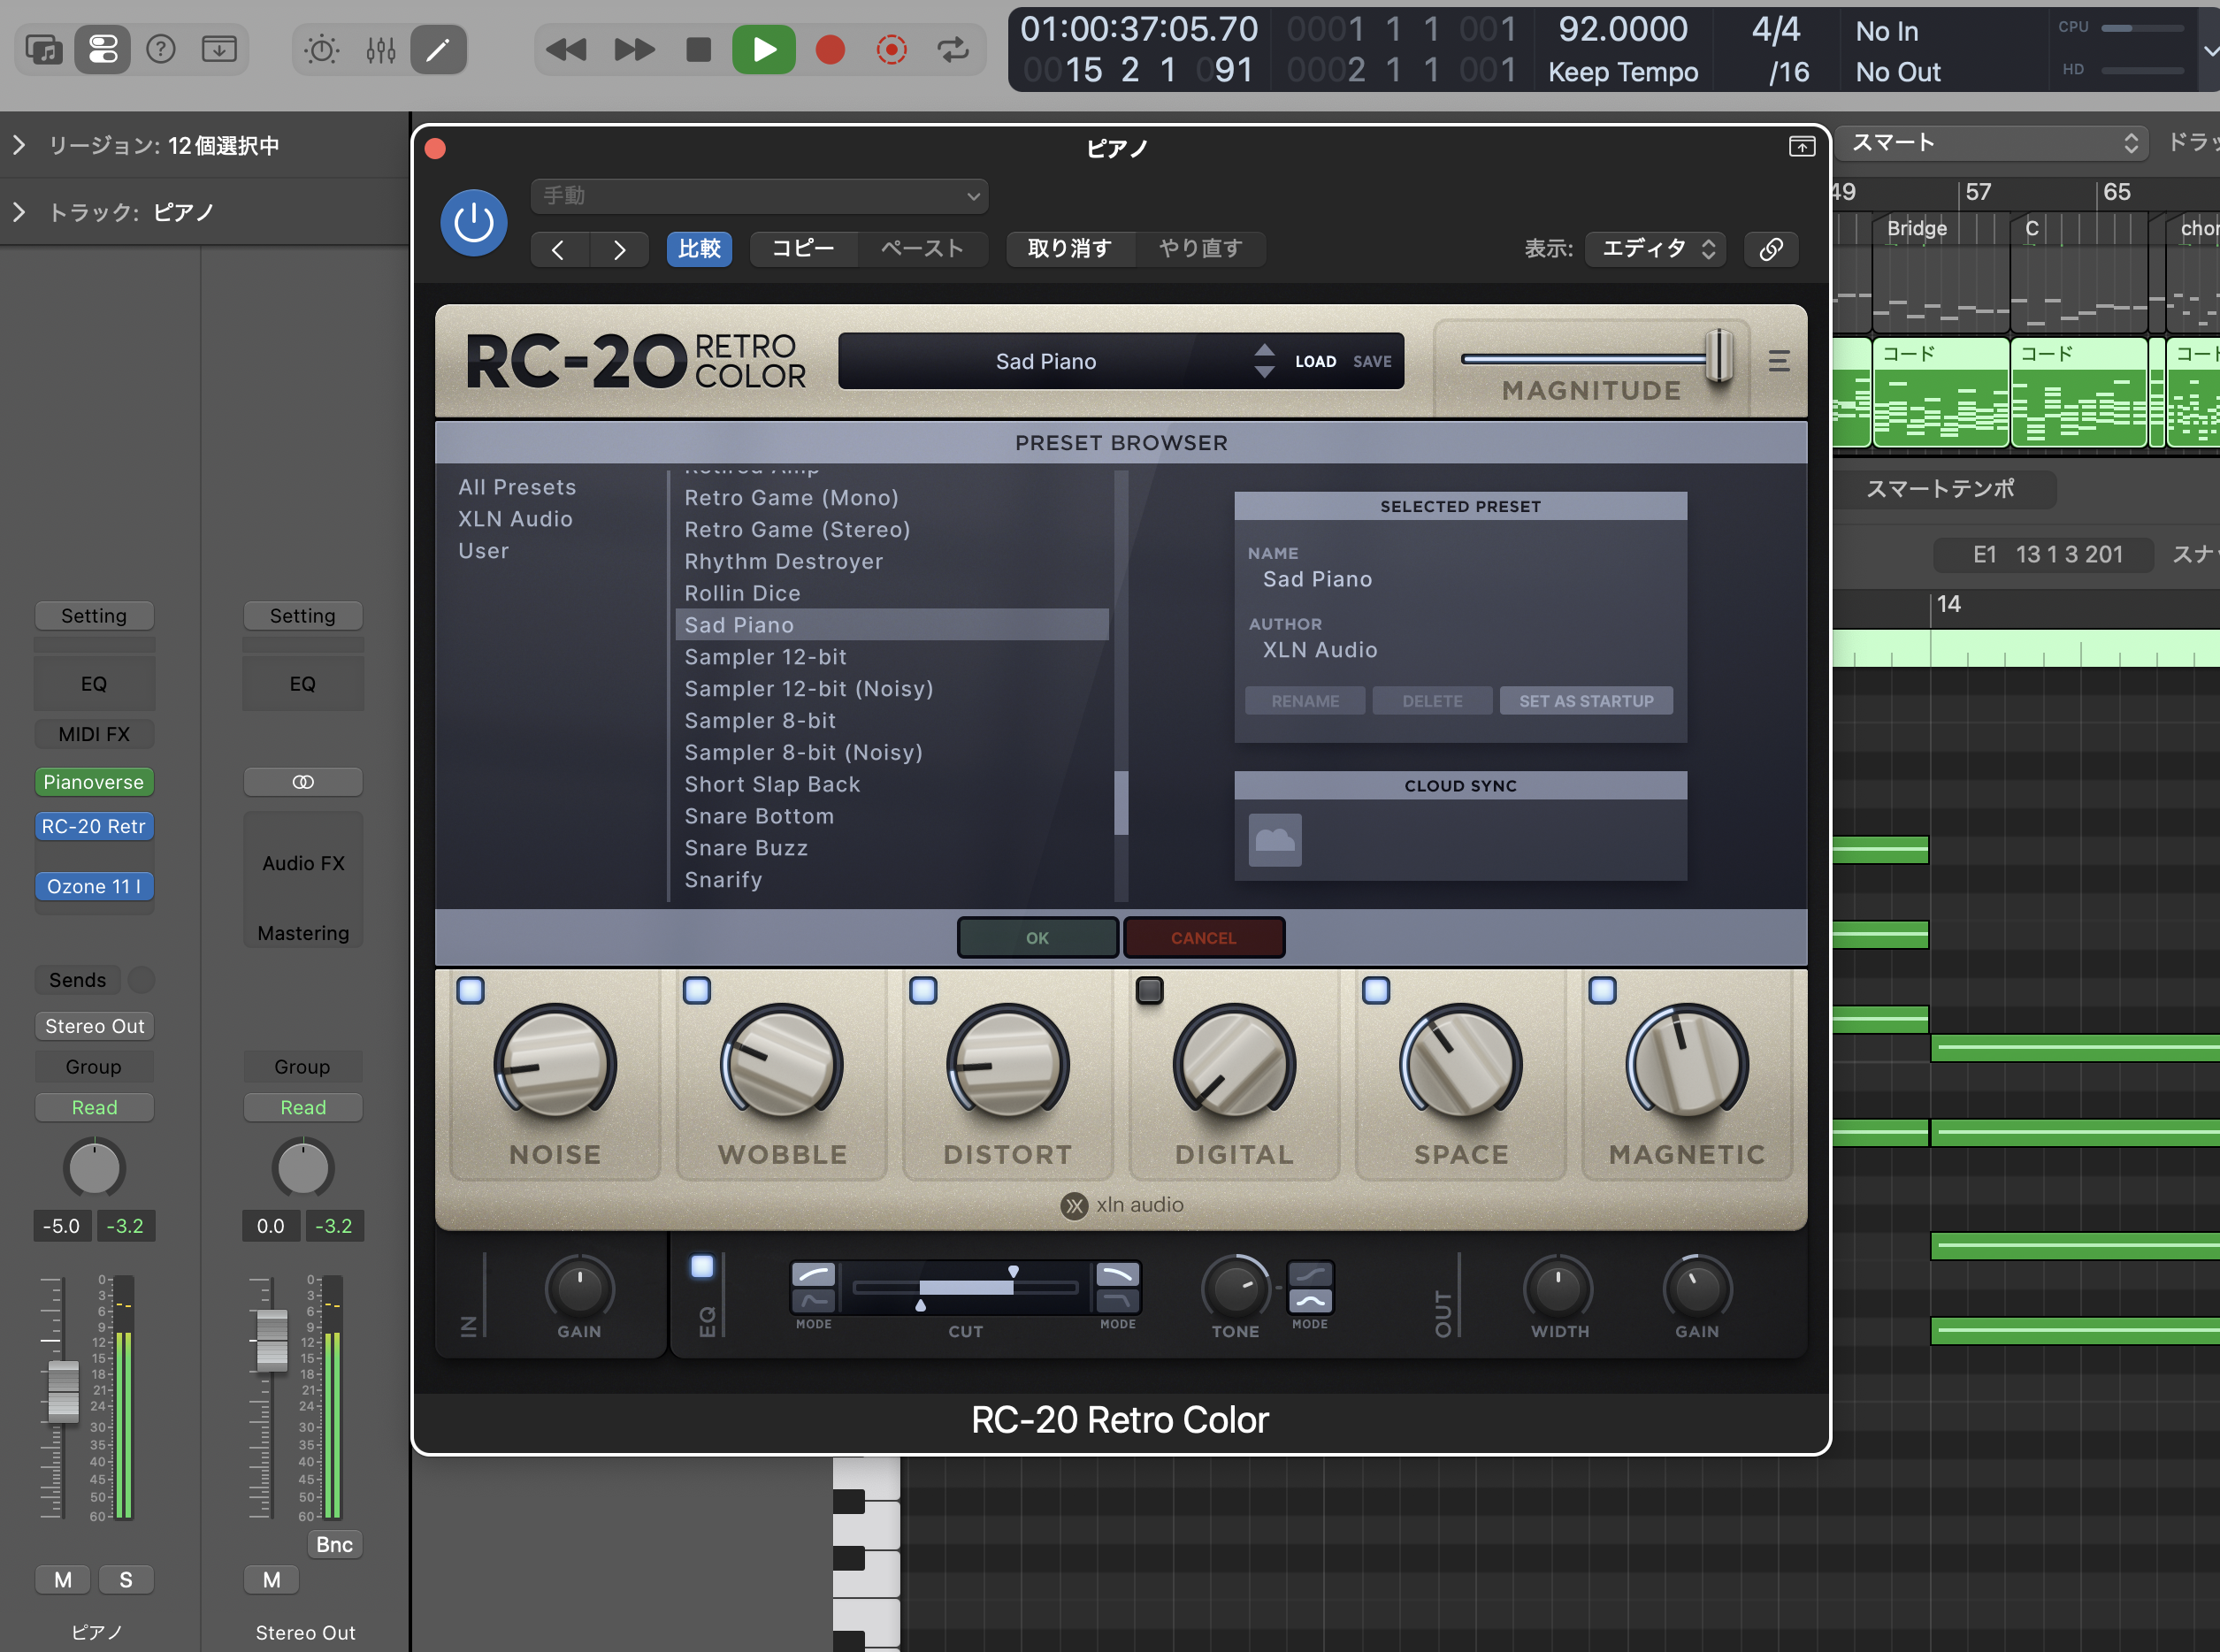2220x1652 pixels.
Task: Click the MAGNITUDE slider handle
Action: point(1719,356)
